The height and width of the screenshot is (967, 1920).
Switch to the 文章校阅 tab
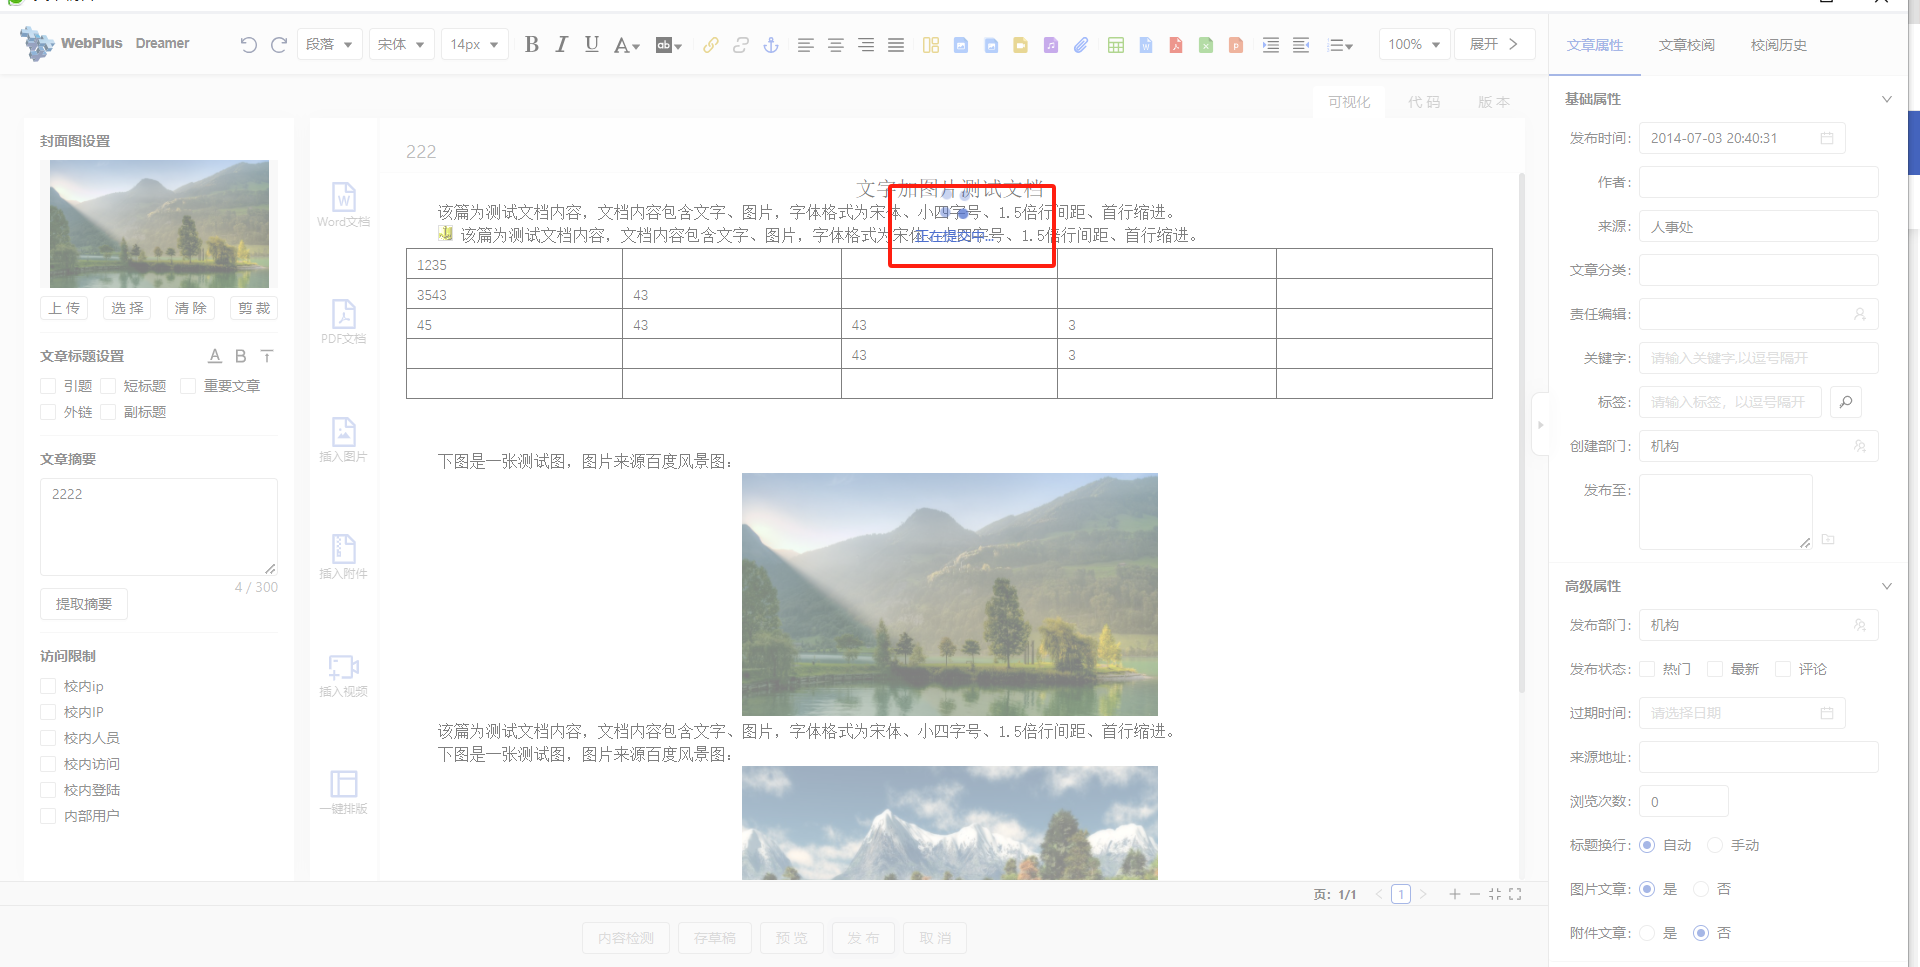1686,45
